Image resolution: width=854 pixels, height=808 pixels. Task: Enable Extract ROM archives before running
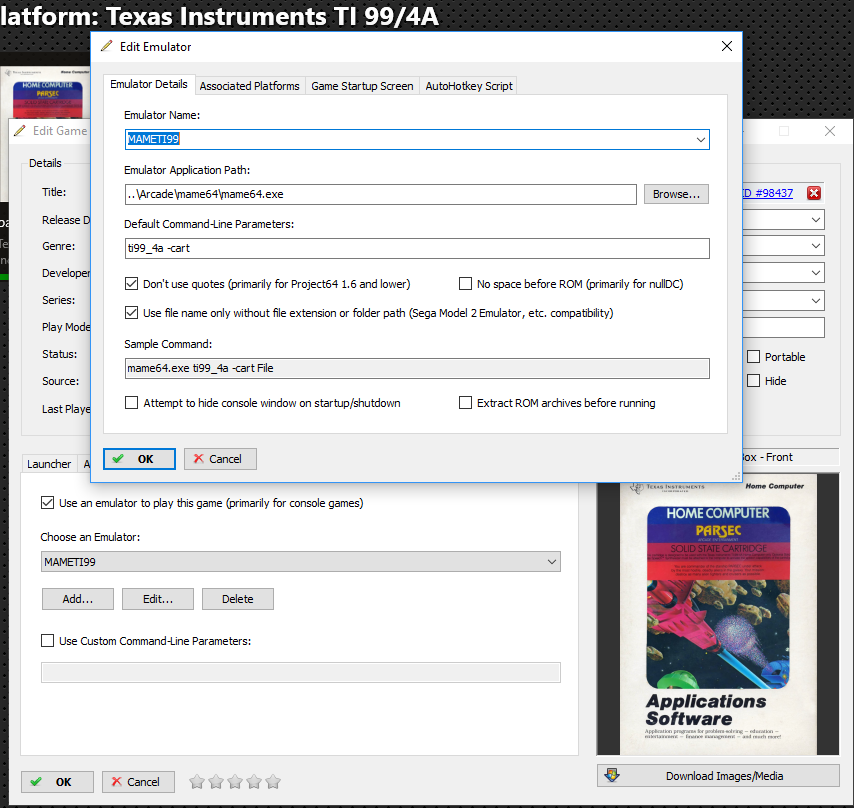[466, 403]
